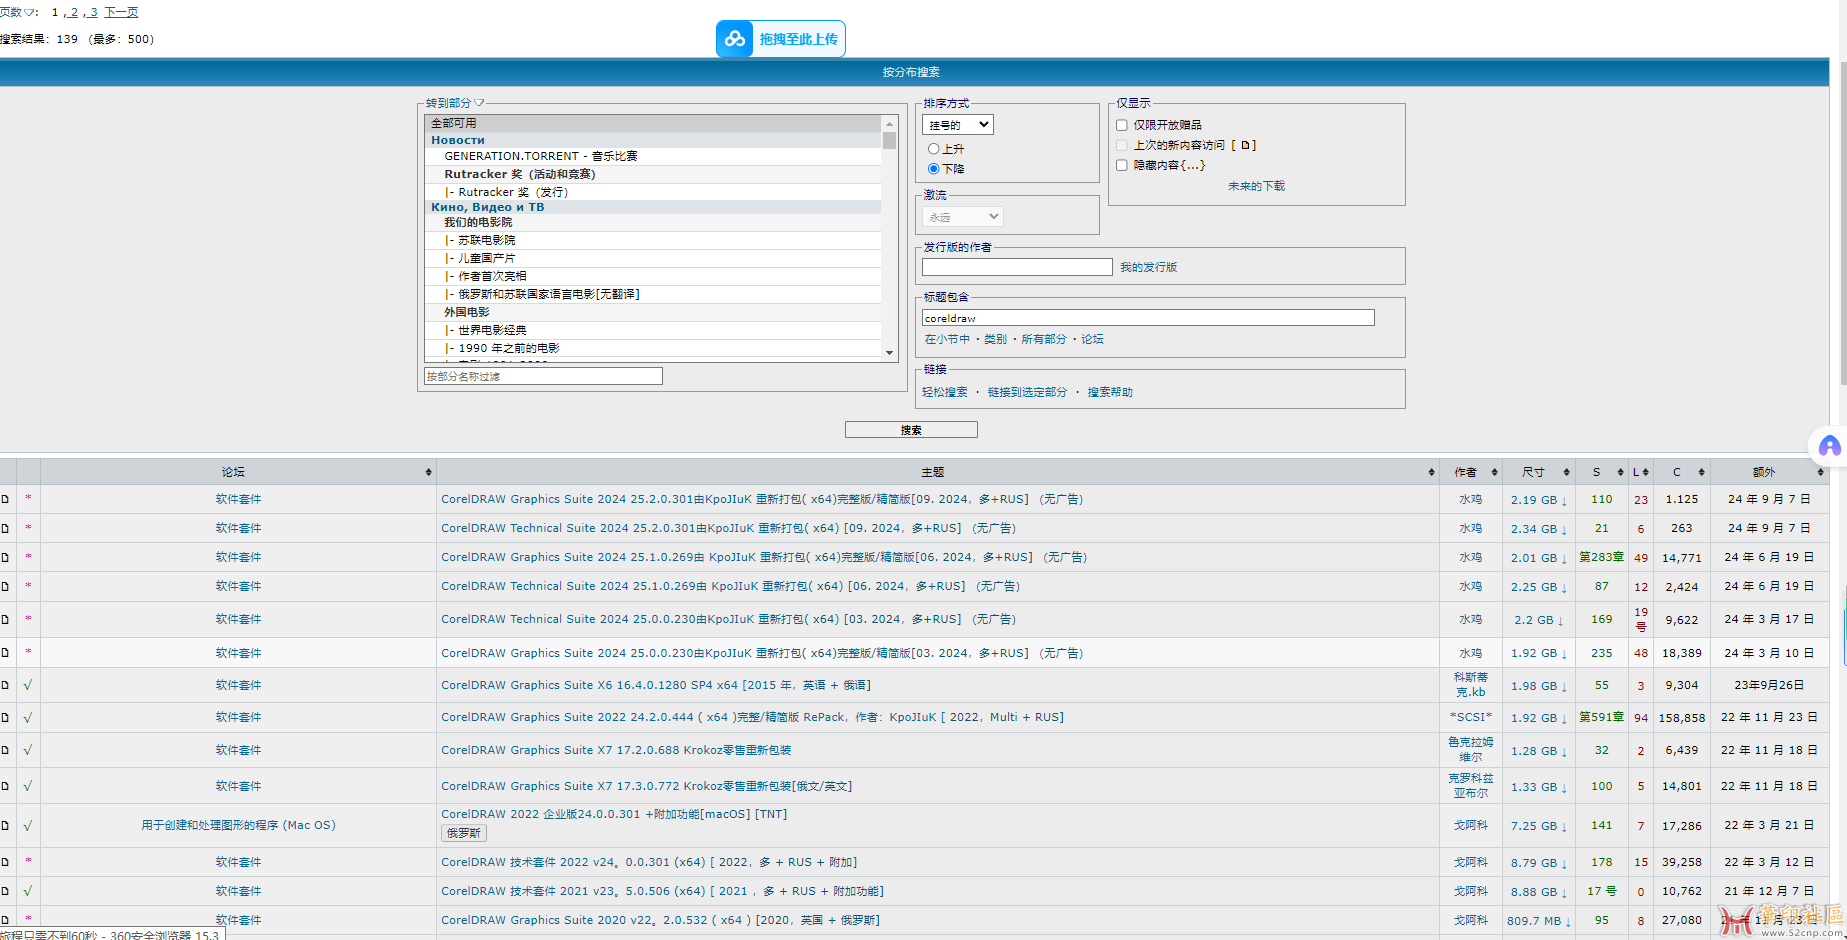Select the 上升 ascending radio button
This screenshot has width=1847, height=940.
click(x=934, y=149)
